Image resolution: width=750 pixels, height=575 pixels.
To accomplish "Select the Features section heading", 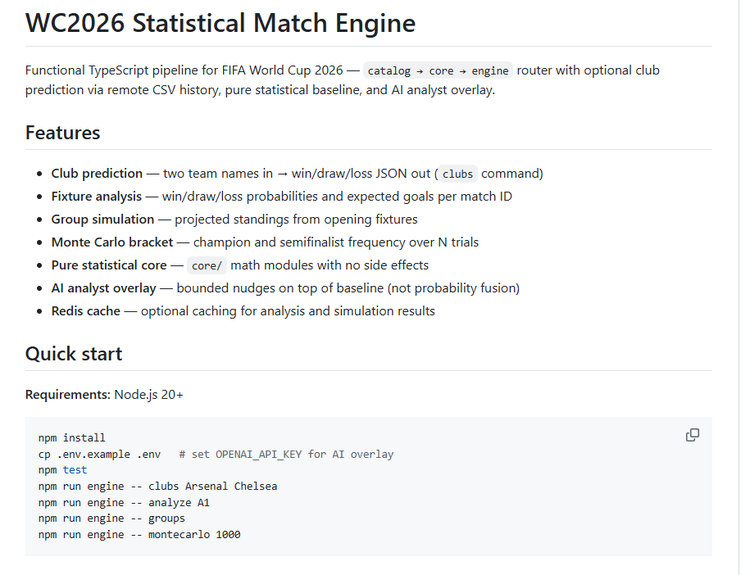I will pyautogui.click(x=63, y=133).
